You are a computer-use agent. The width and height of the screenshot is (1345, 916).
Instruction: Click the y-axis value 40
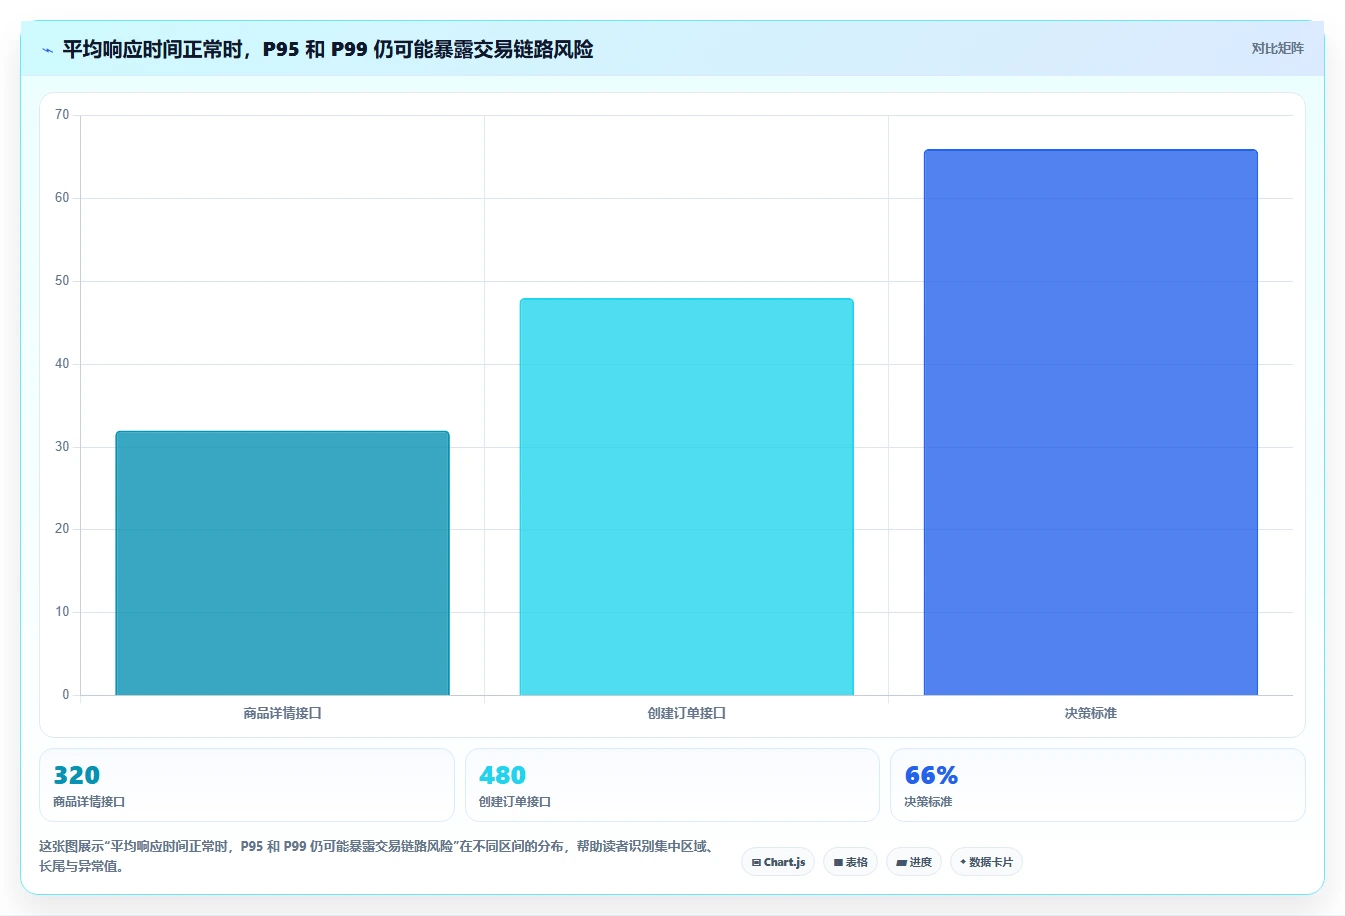point(62,364)
